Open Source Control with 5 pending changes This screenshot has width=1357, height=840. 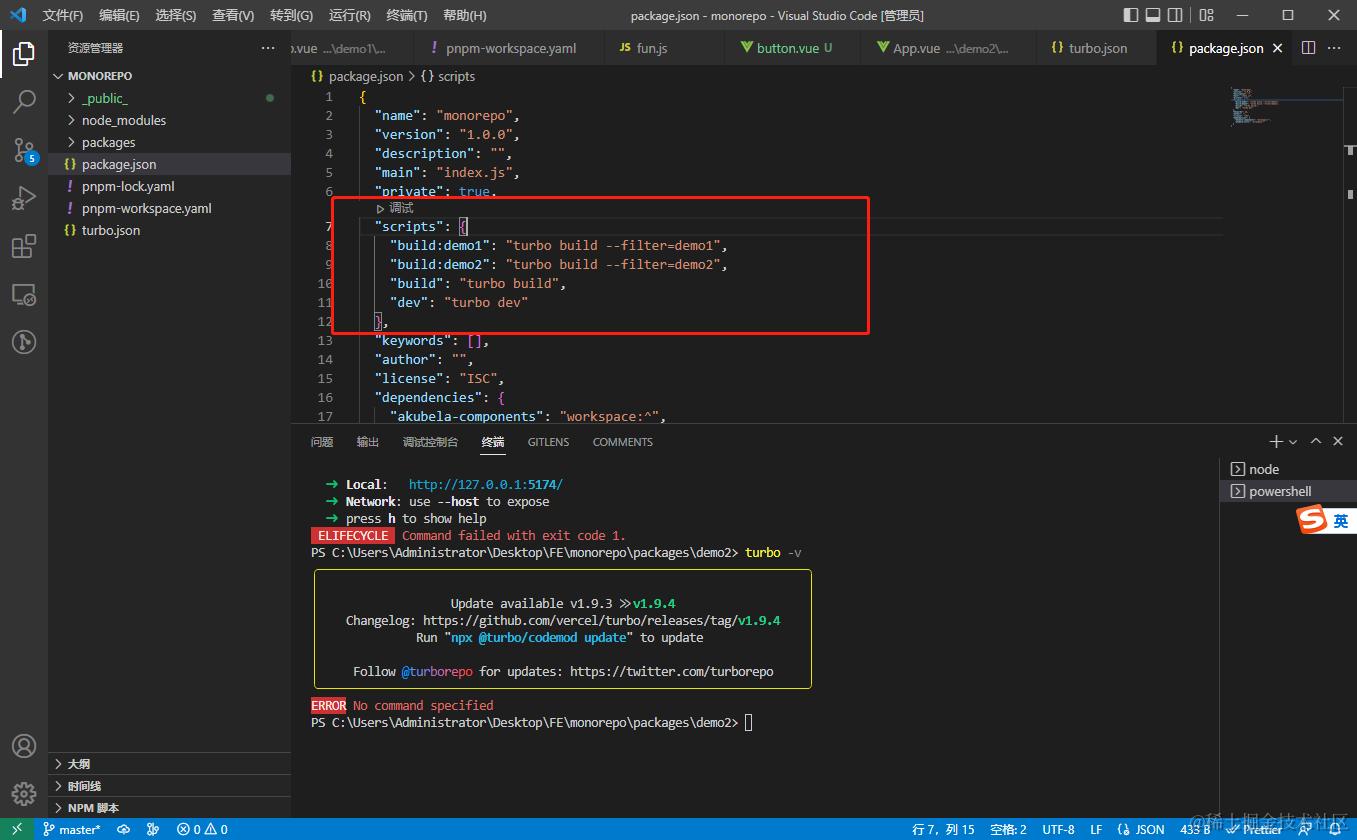24,150
